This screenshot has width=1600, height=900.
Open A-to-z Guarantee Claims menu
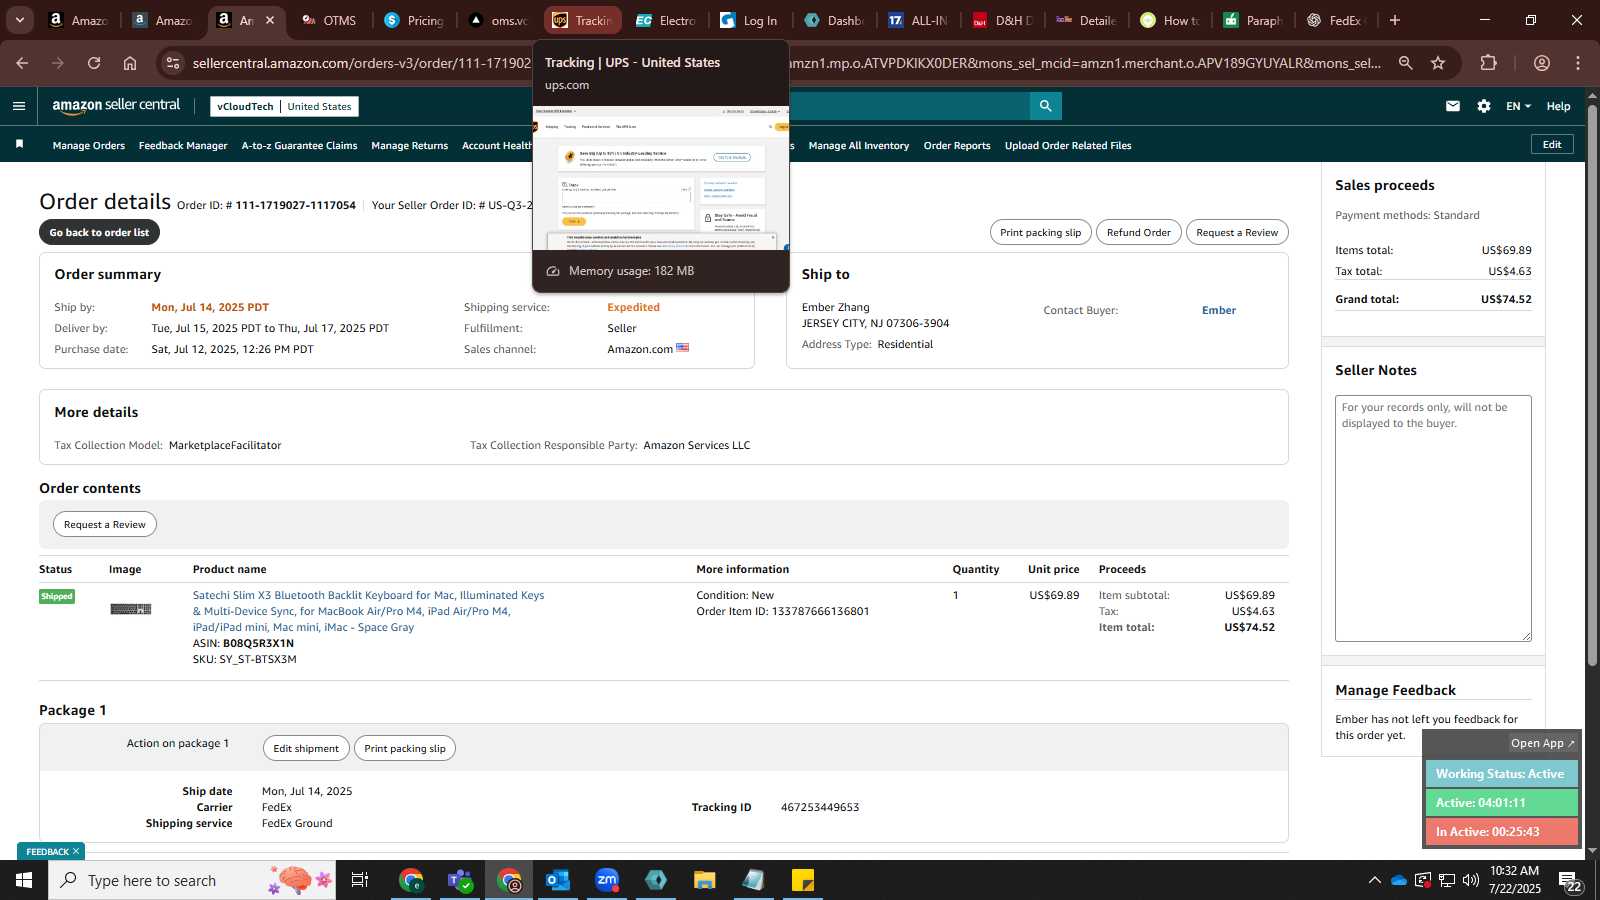pyautogui.click(x=299, y=146)
